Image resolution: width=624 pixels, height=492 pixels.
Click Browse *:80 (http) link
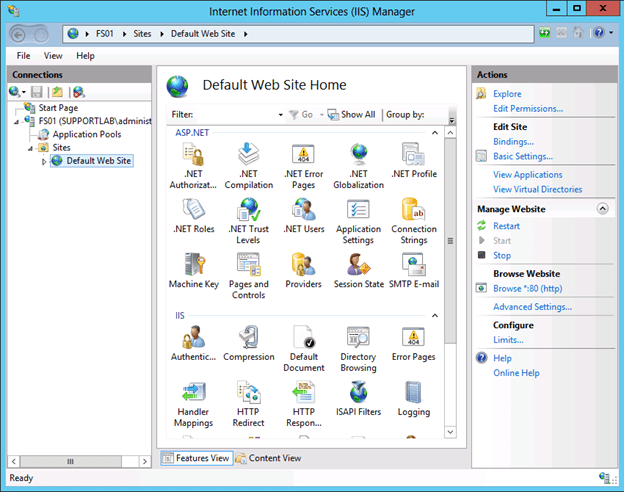(528, 289)
